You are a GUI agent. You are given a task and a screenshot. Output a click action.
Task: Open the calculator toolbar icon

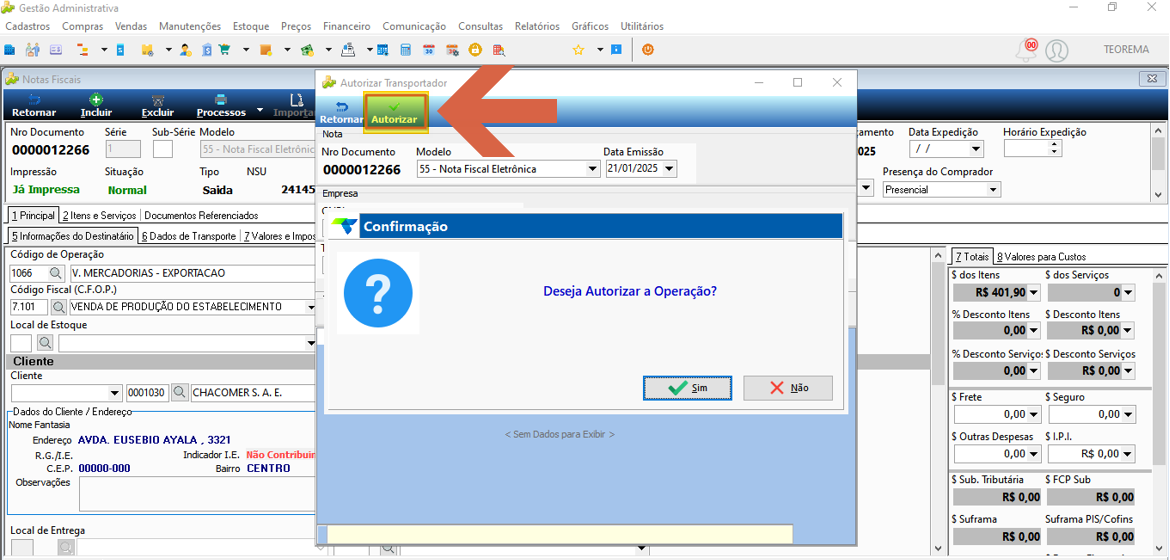coord(405,50)
